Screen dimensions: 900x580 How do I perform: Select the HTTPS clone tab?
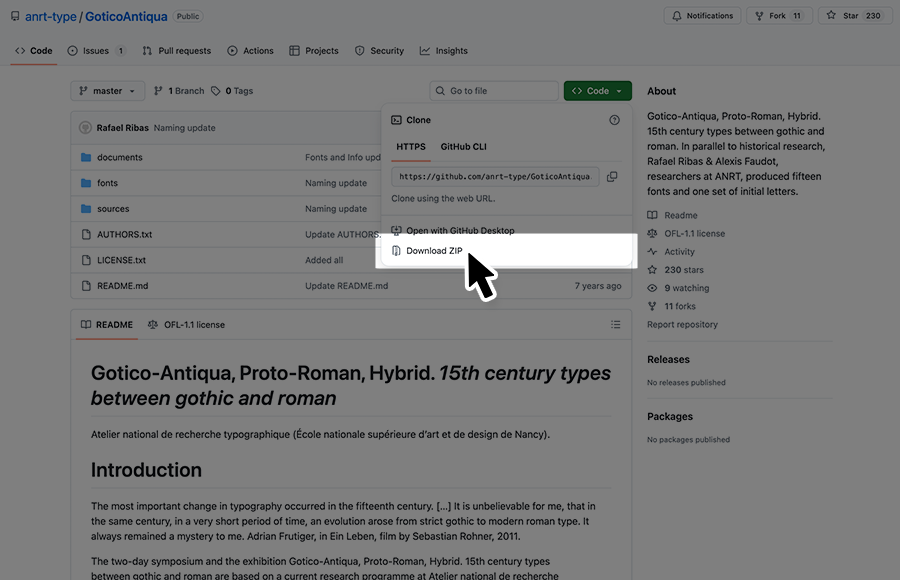click(x=410, y=147)
